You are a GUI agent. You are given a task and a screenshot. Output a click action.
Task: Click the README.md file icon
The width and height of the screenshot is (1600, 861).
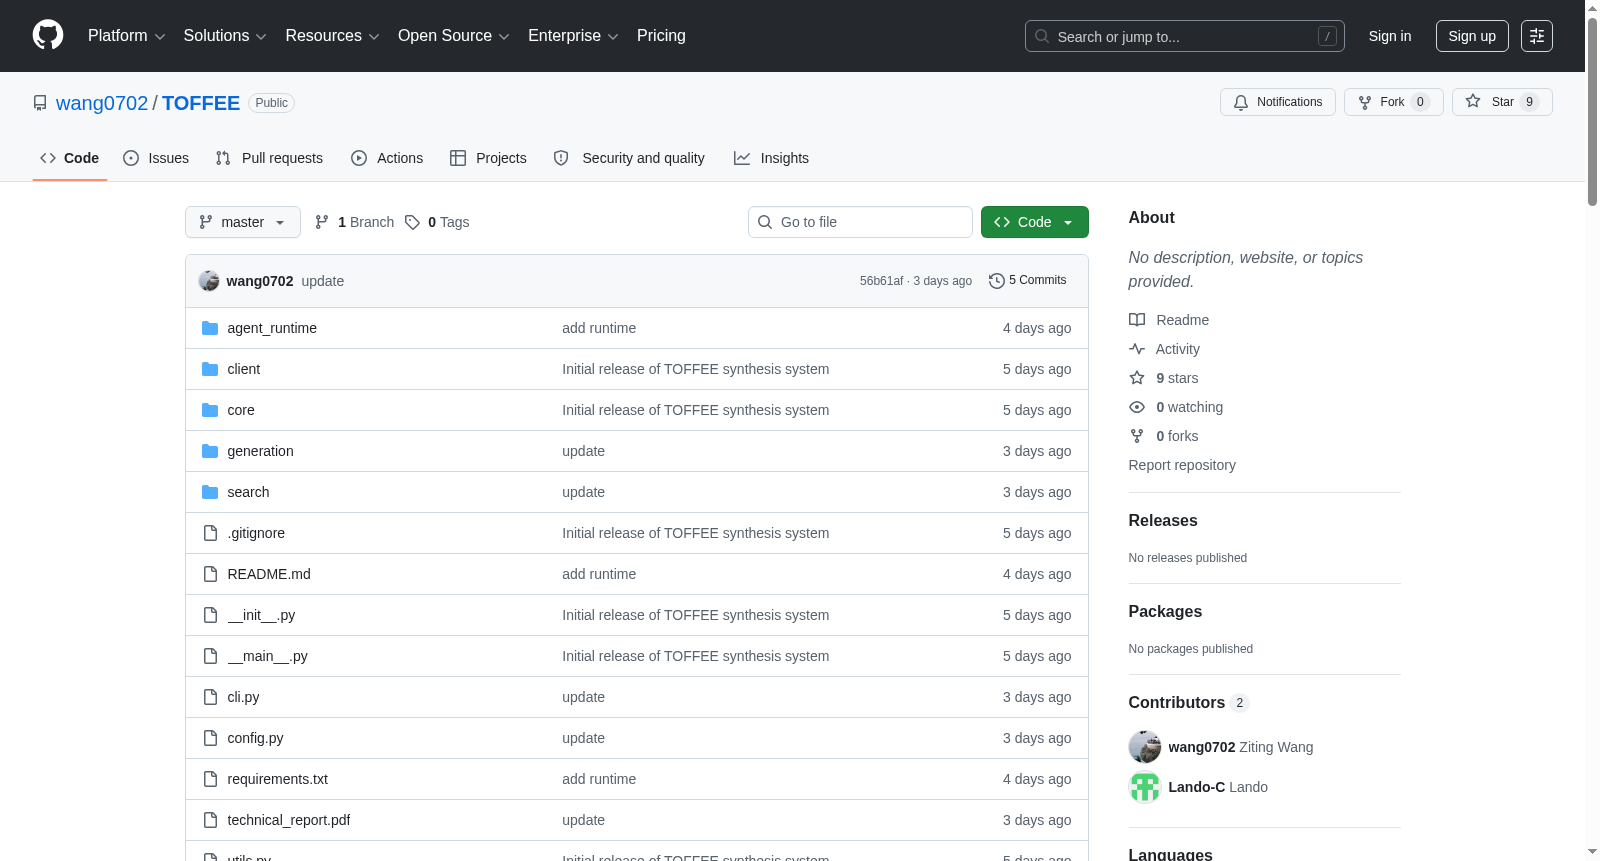point(210,574)
